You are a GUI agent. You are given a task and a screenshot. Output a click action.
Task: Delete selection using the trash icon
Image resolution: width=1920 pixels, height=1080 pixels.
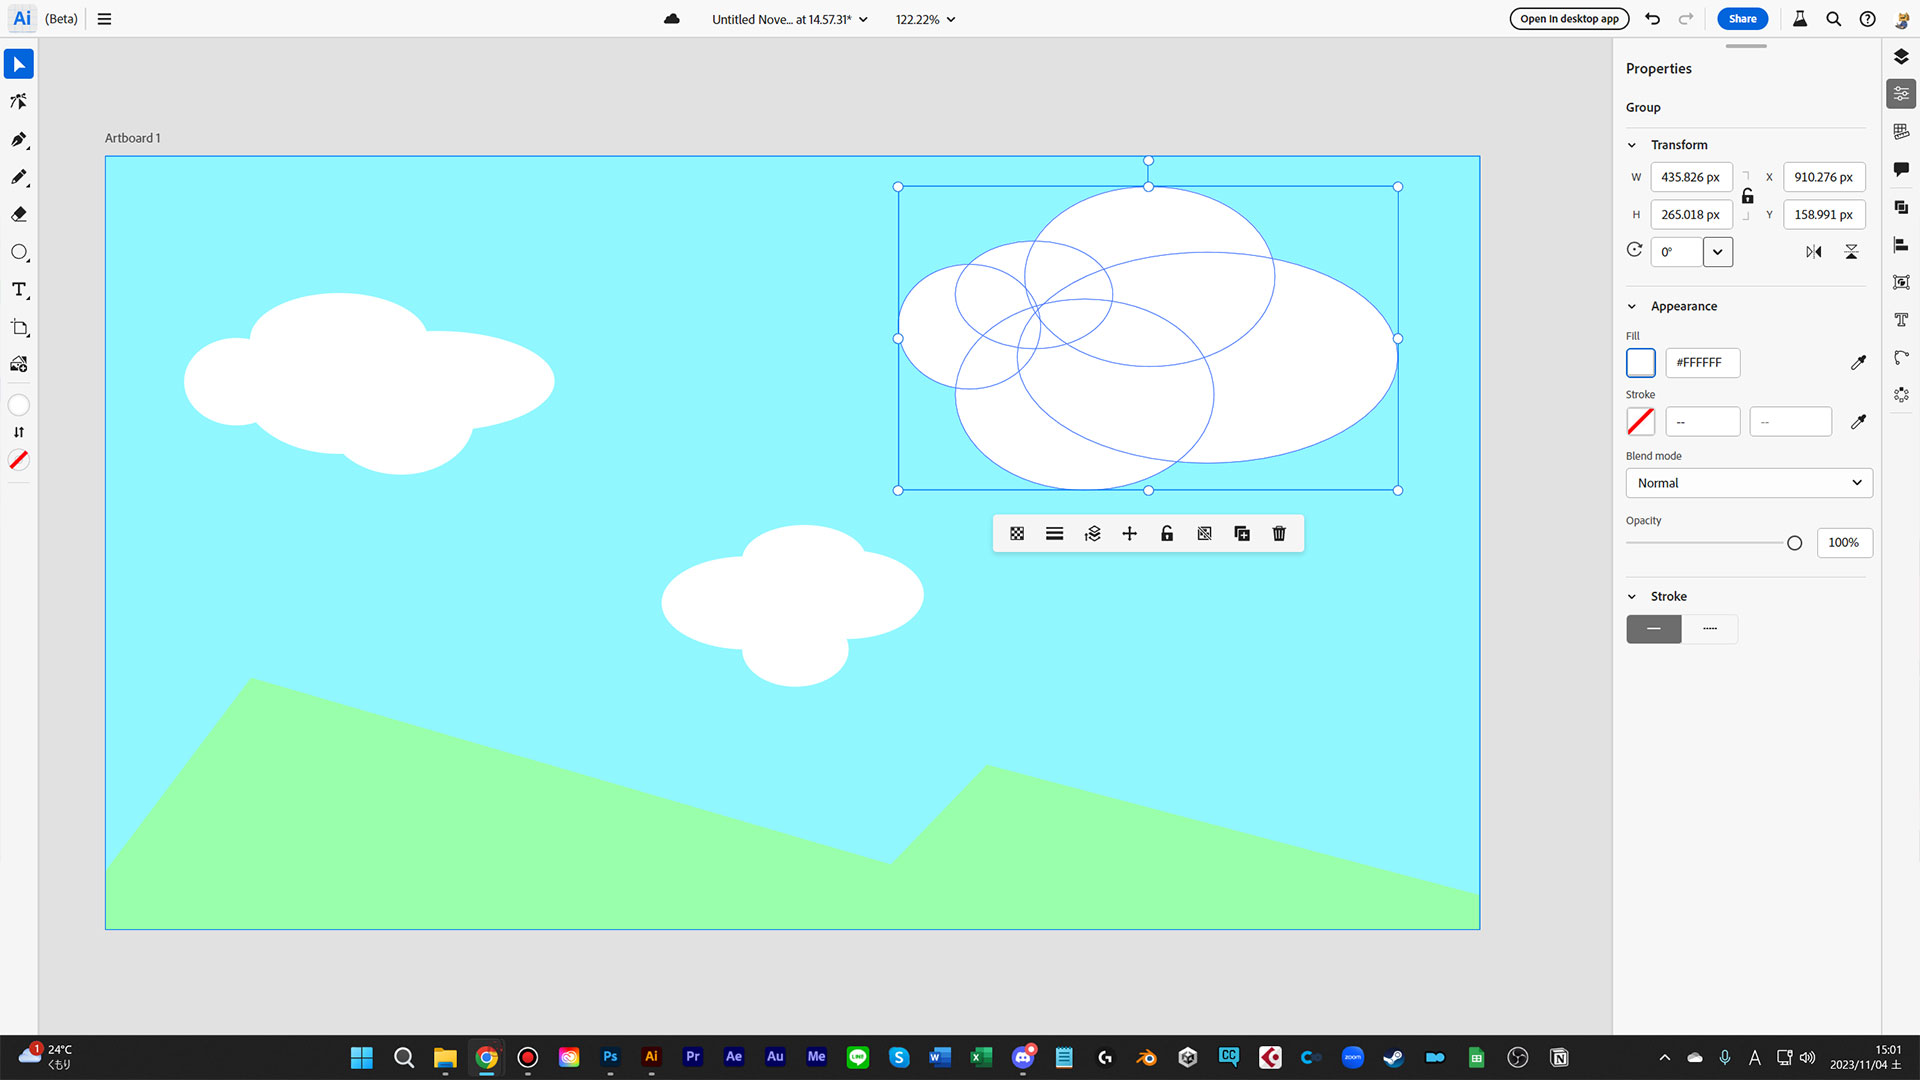pyautogui.click(x=1279, y=533)
